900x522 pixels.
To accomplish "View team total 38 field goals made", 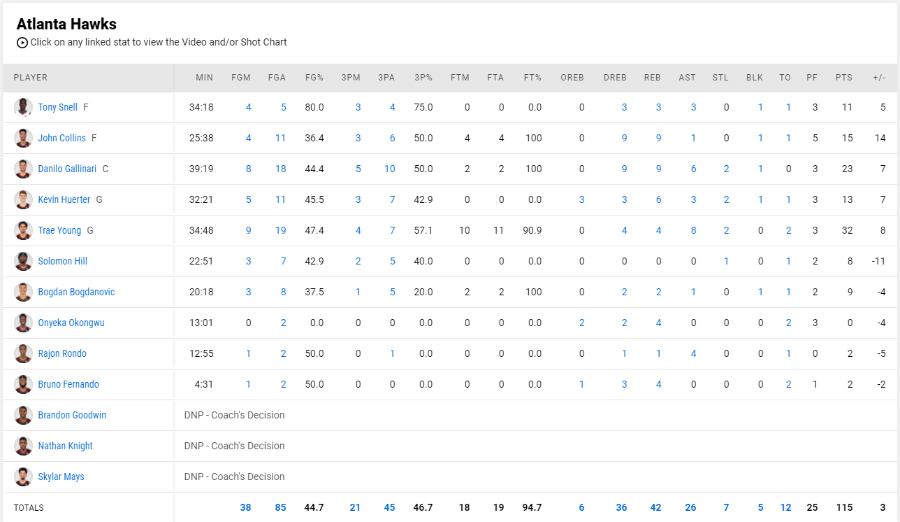I will pyautogui.click(x=246, y=508).
